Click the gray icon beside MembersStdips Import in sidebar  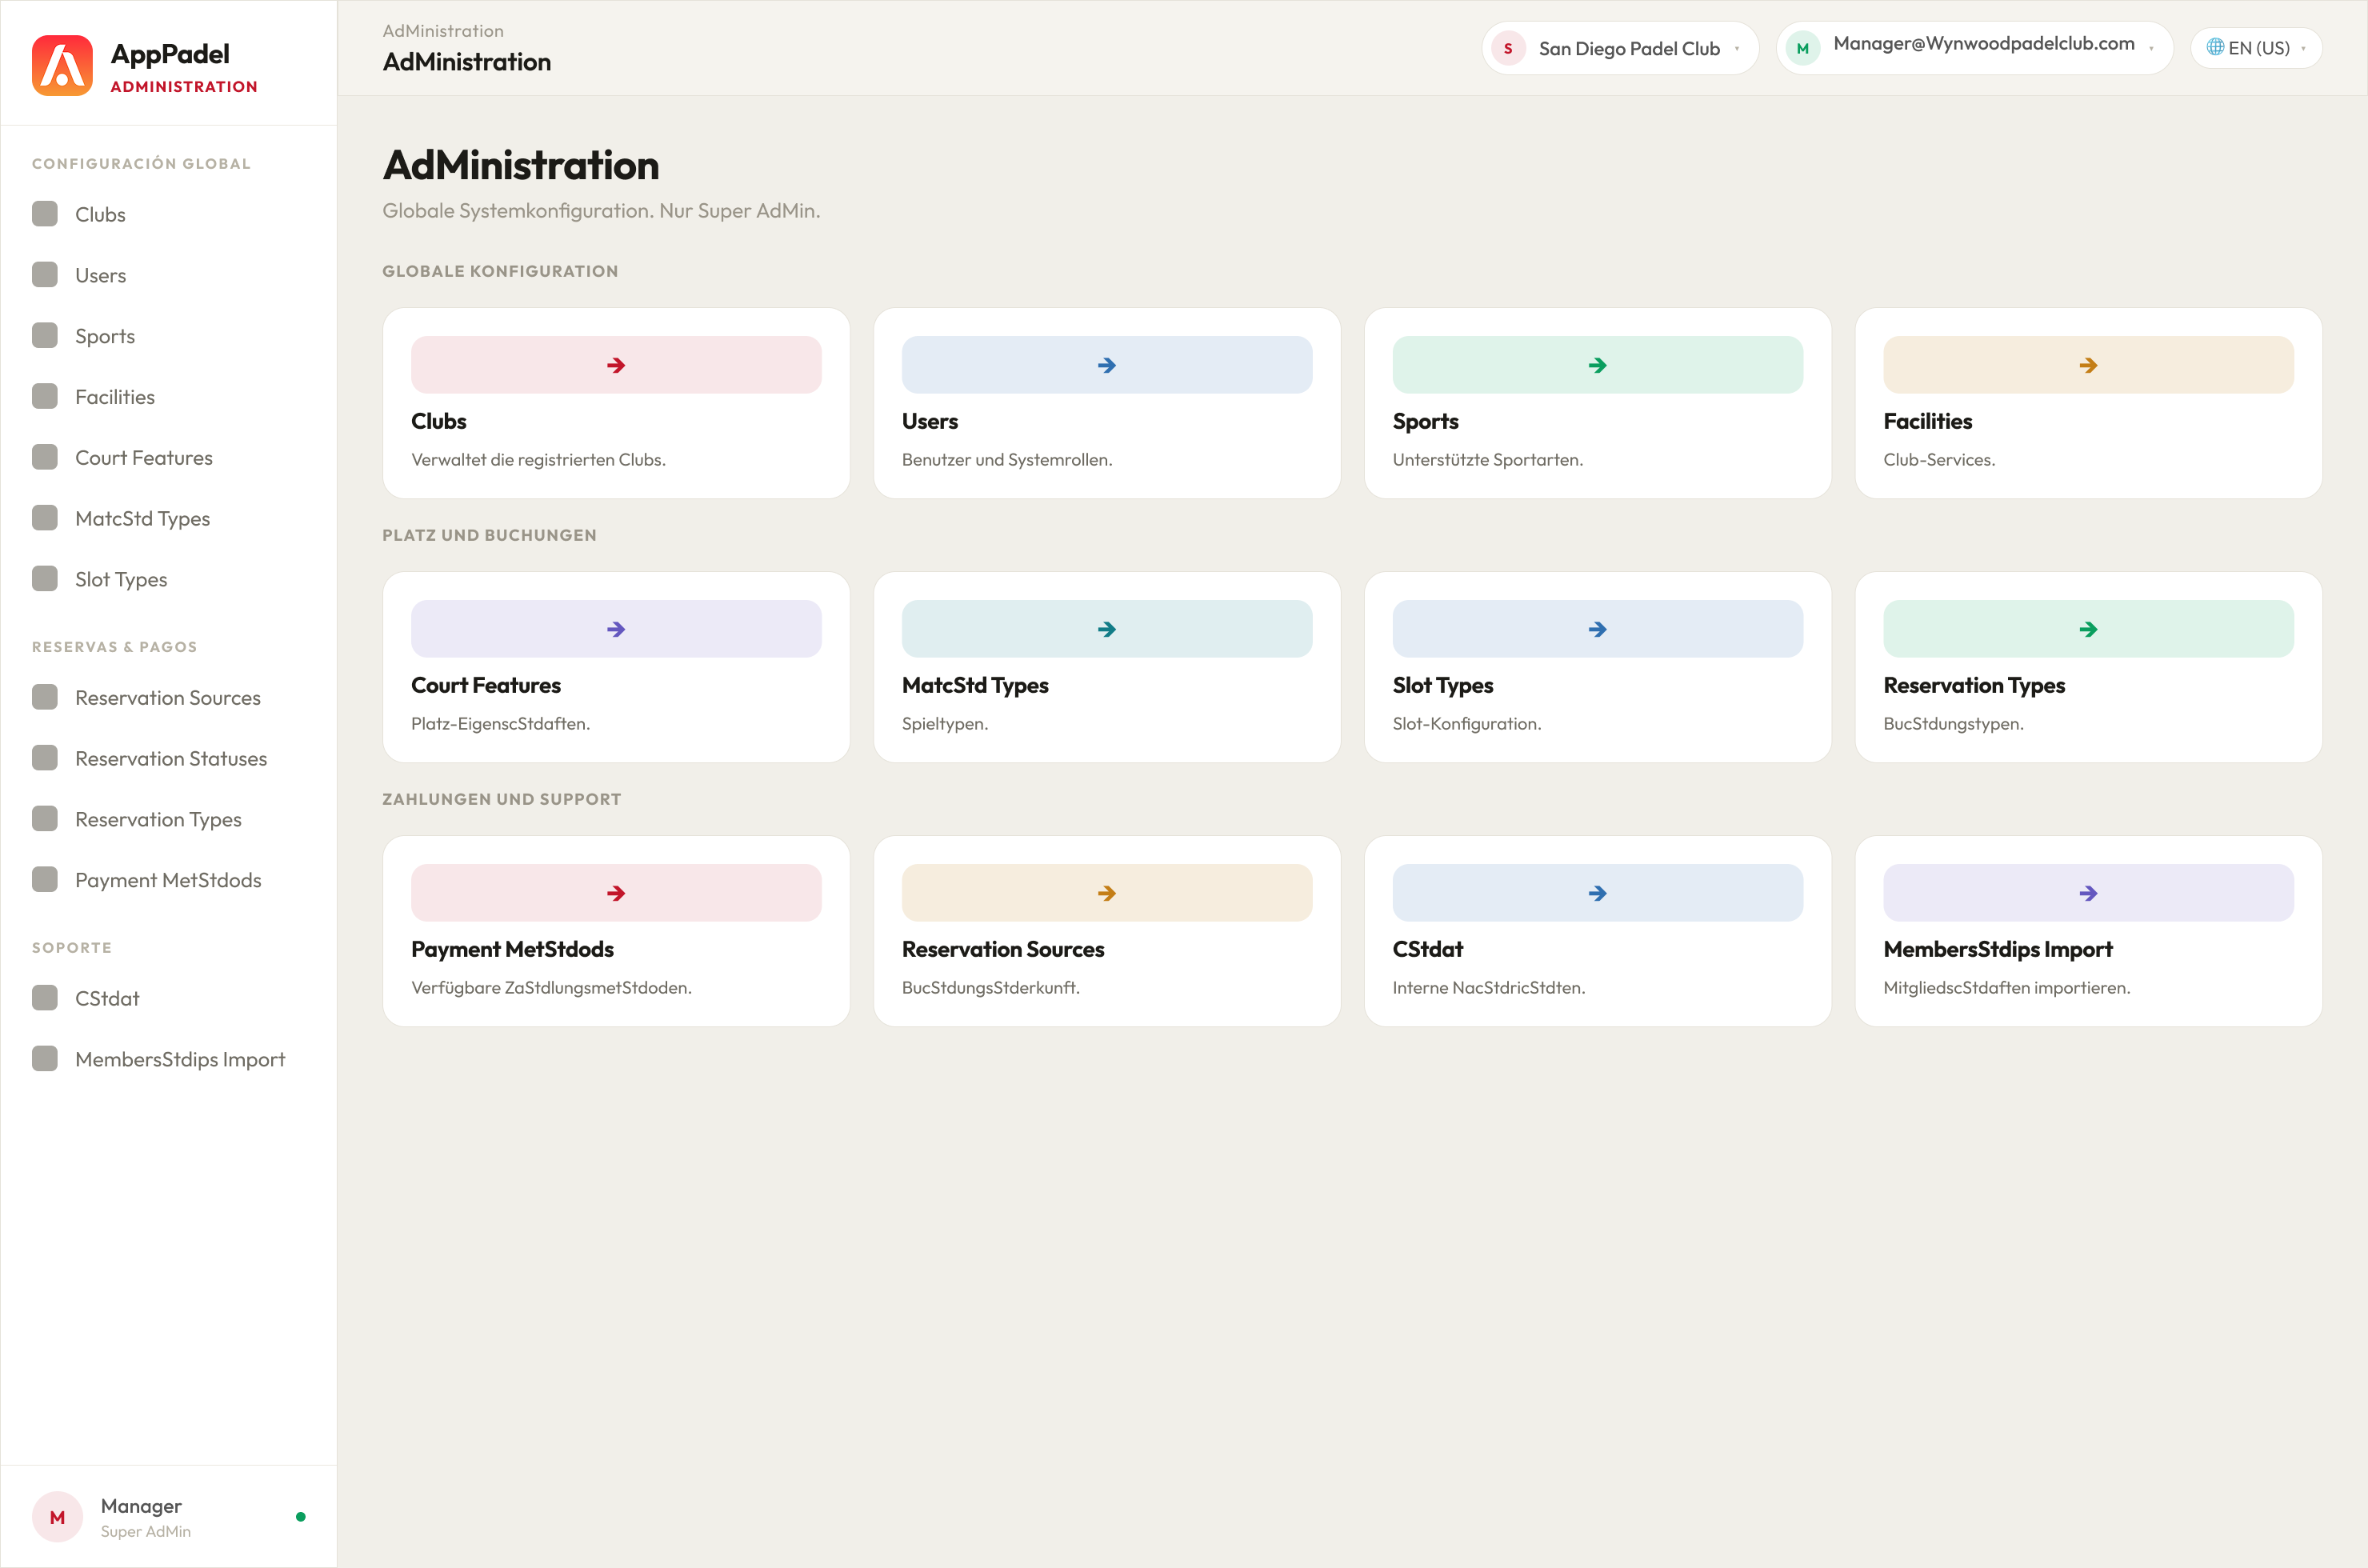point(45,1059)
